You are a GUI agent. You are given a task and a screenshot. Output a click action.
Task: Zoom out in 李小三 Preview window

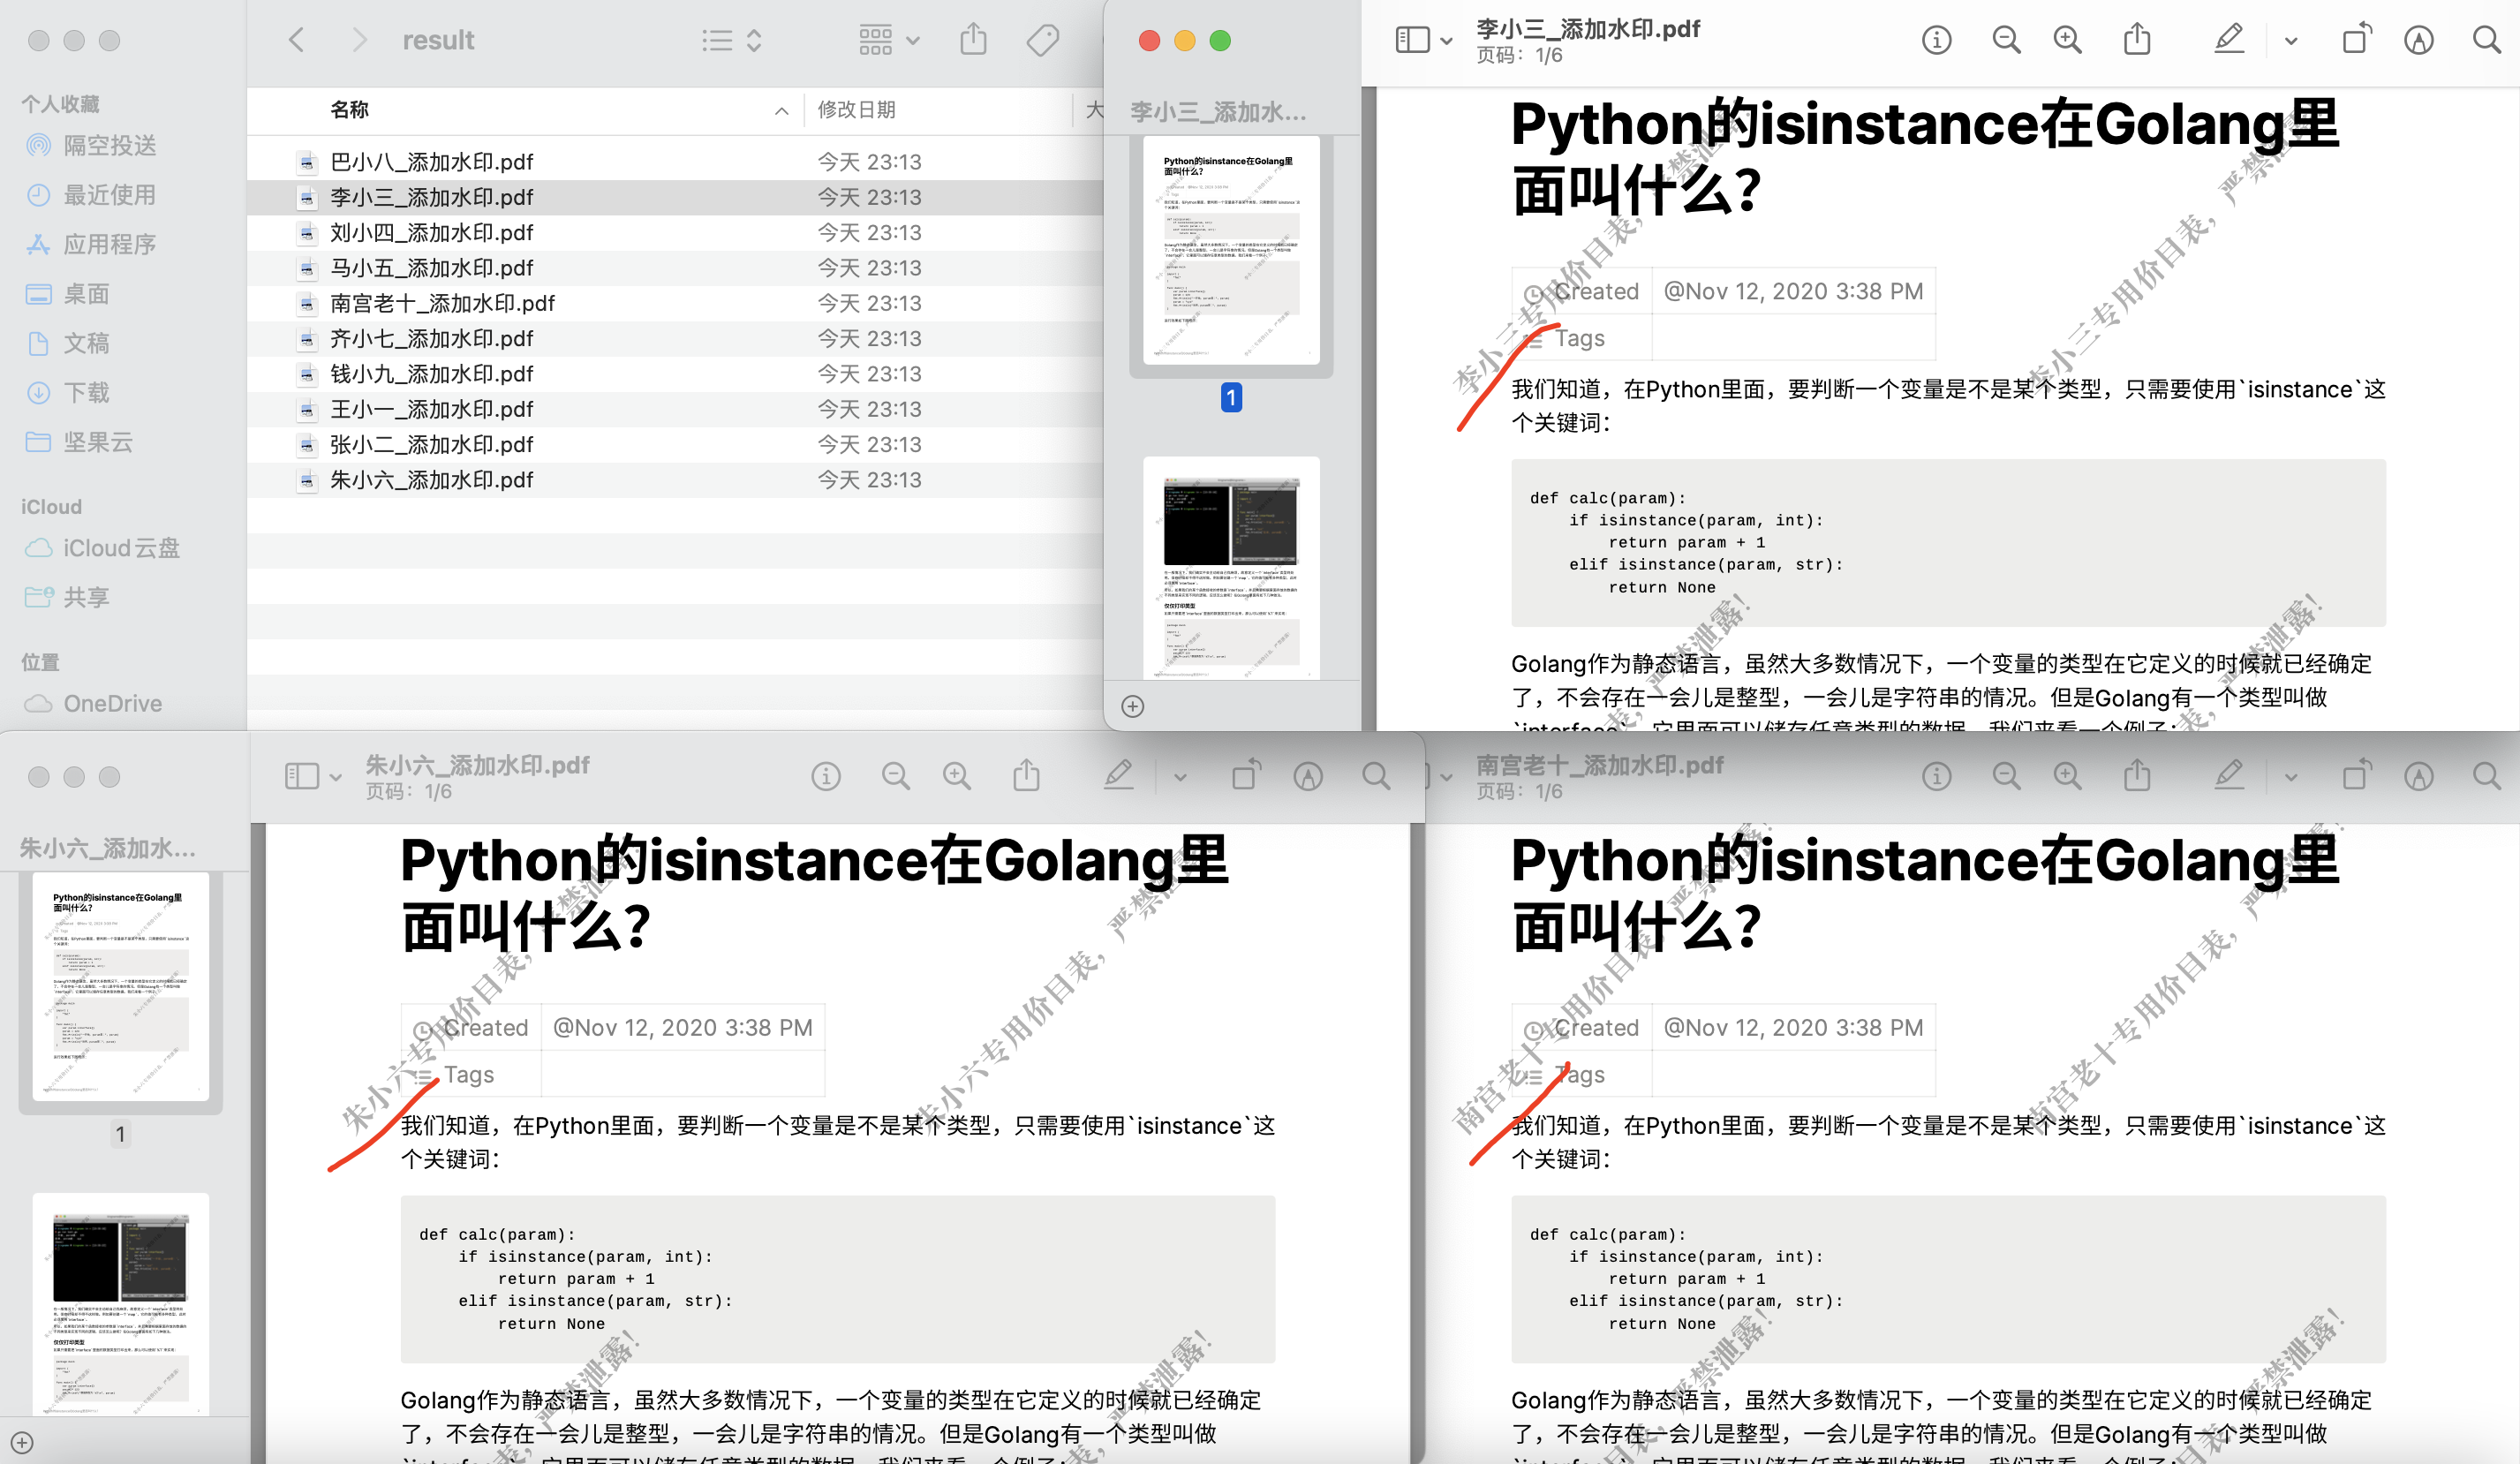click(x=2006, y=40)
